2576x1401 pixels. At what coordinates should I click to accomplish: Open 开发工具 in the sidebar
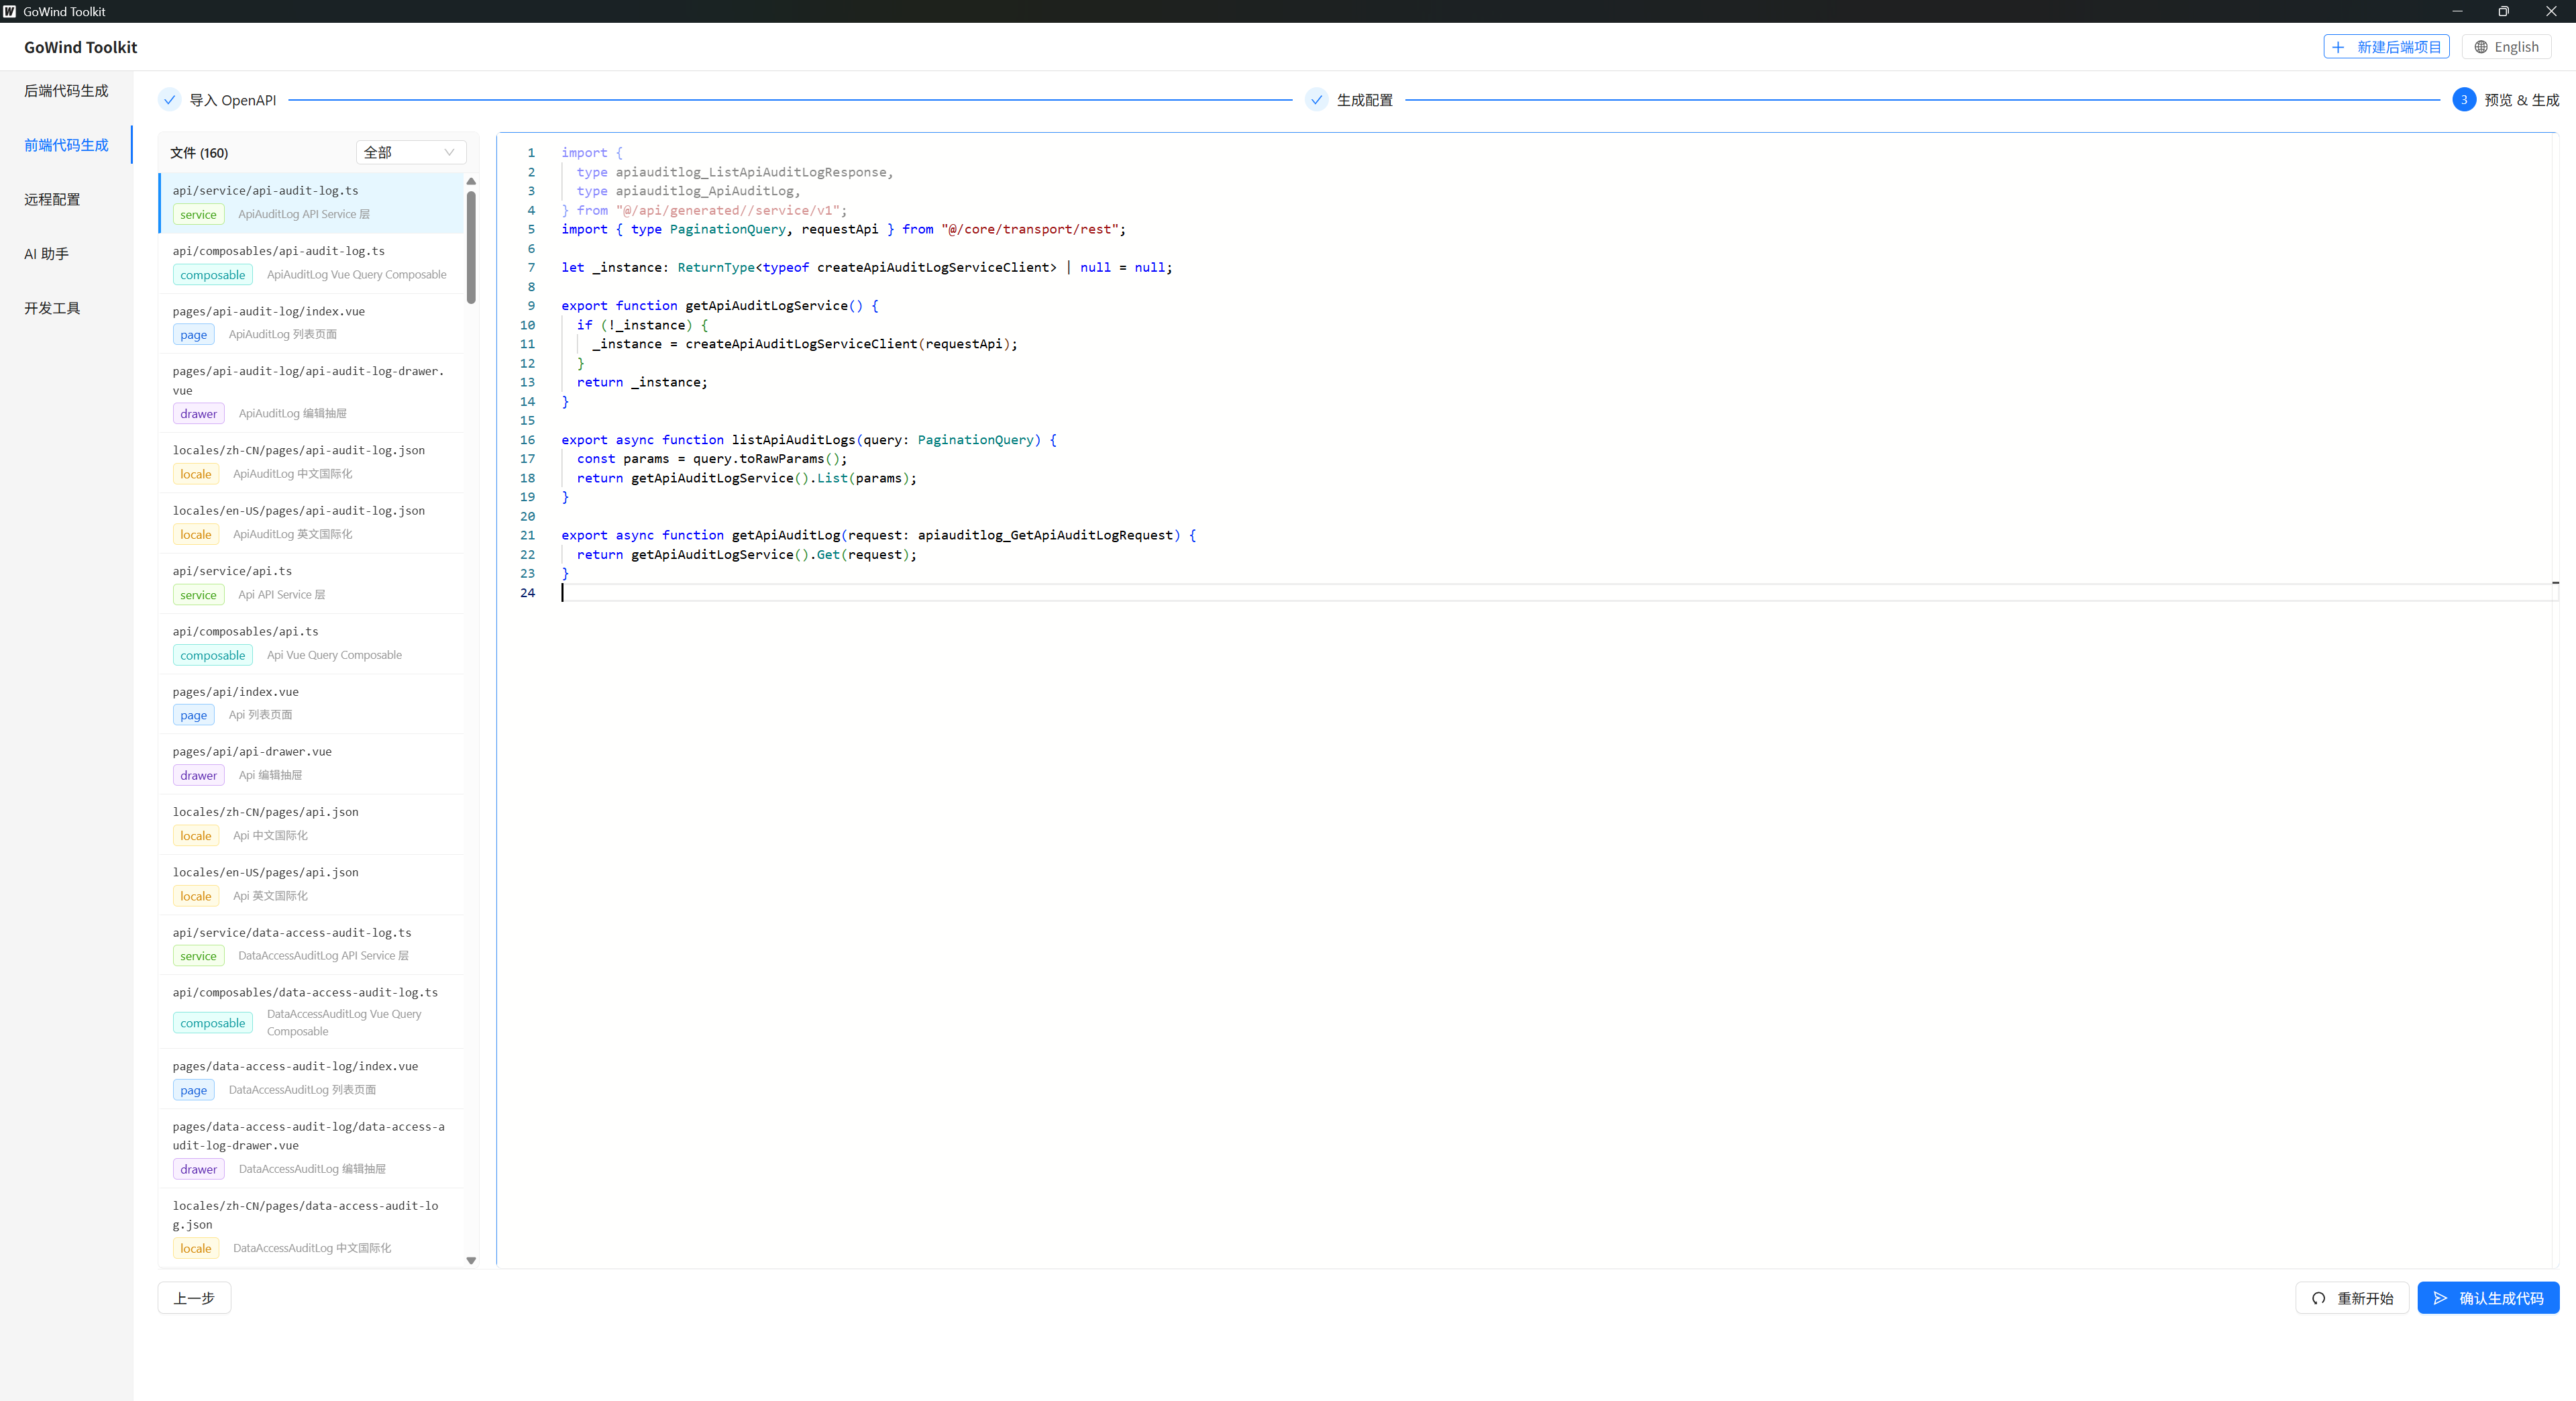point(52,308)
